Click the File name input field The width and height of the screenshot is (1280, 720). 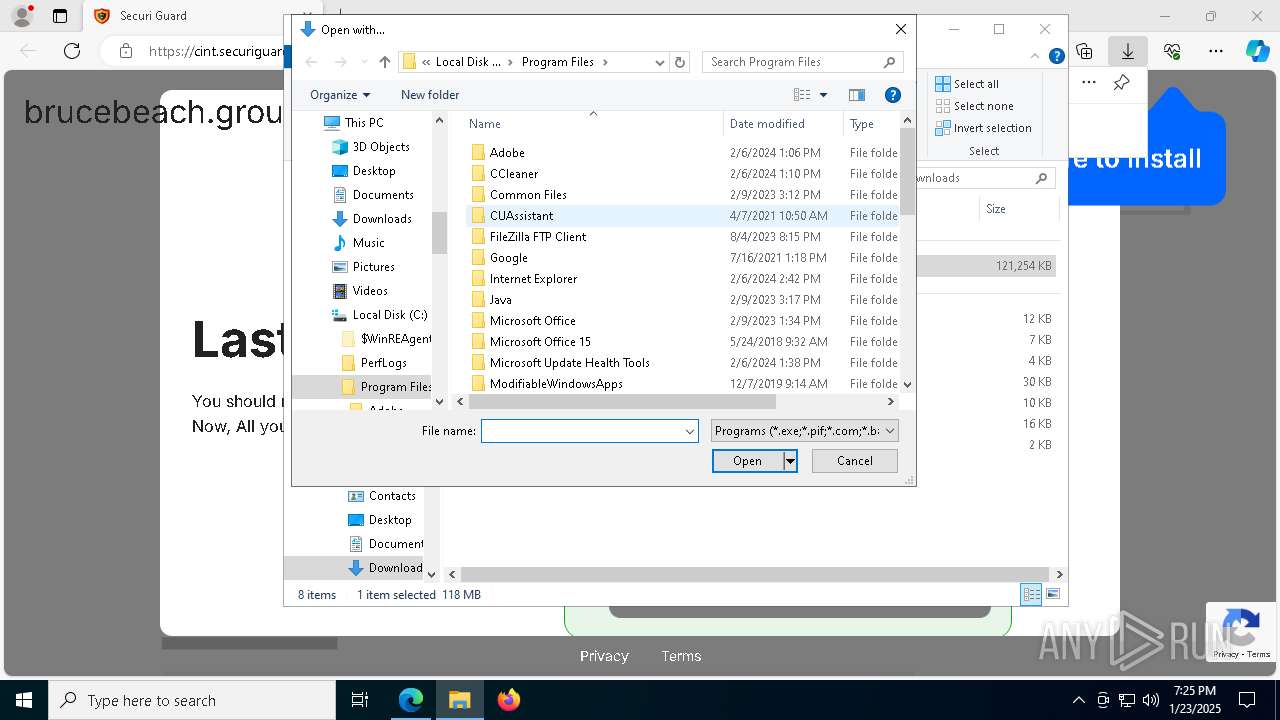click(582, 431)
